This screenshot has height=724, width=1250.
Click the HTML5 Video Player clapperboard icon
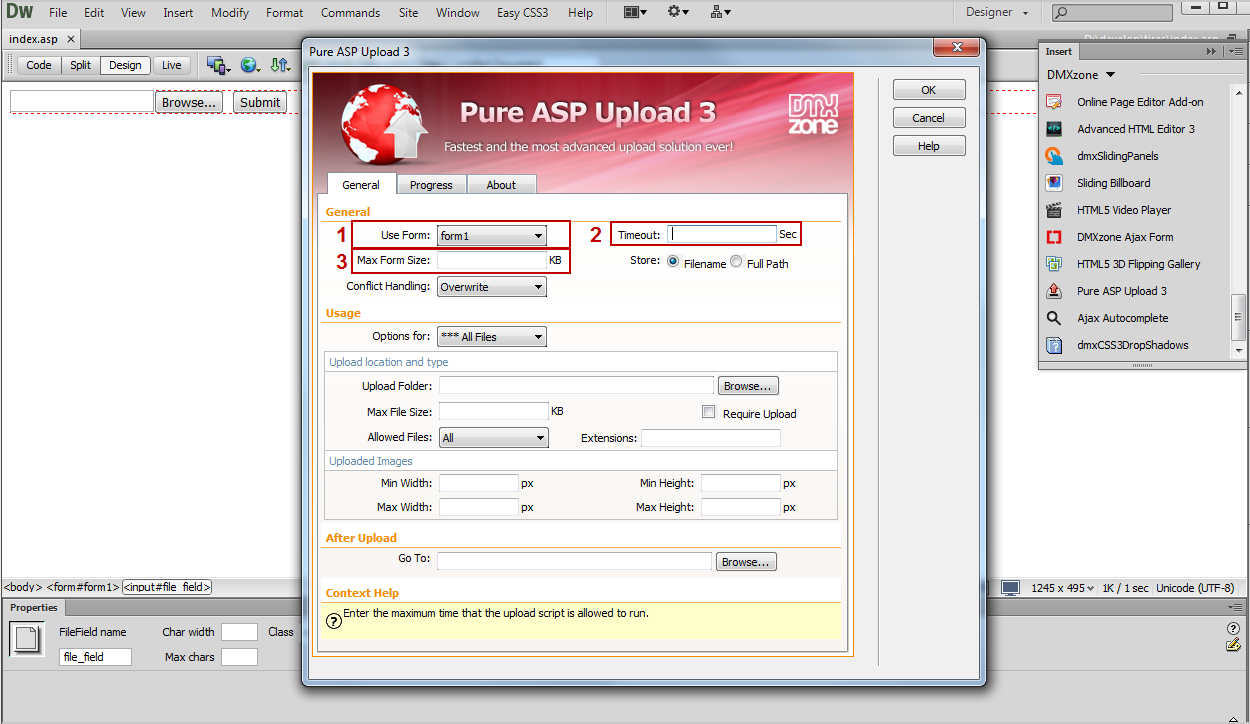(1054, 210)
